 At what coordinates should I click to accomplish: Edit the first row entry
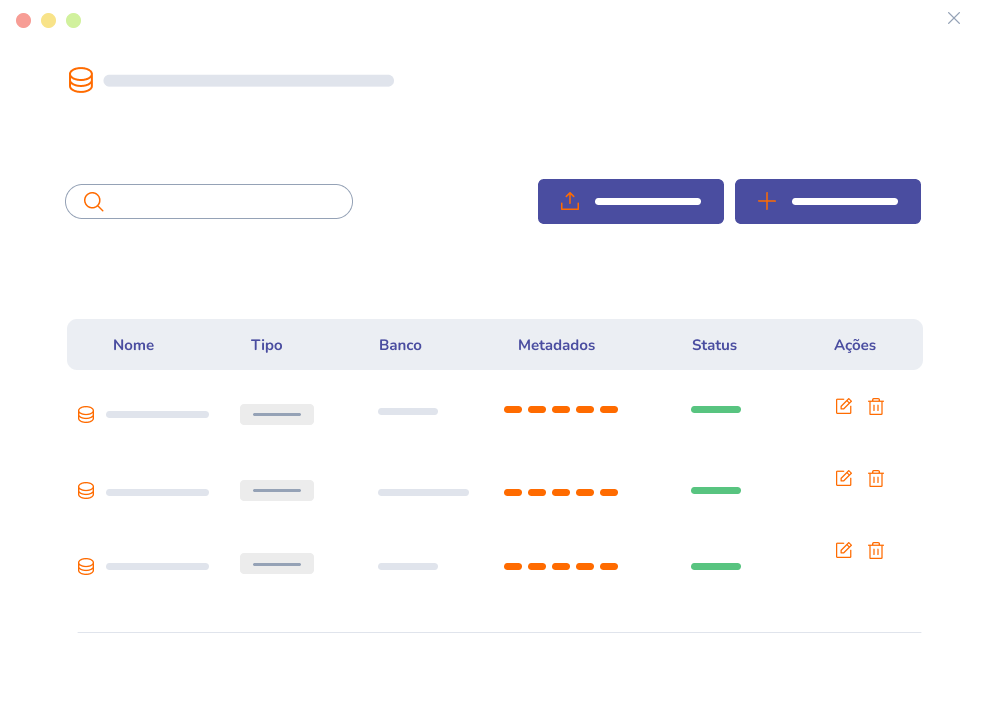point(844,406)
